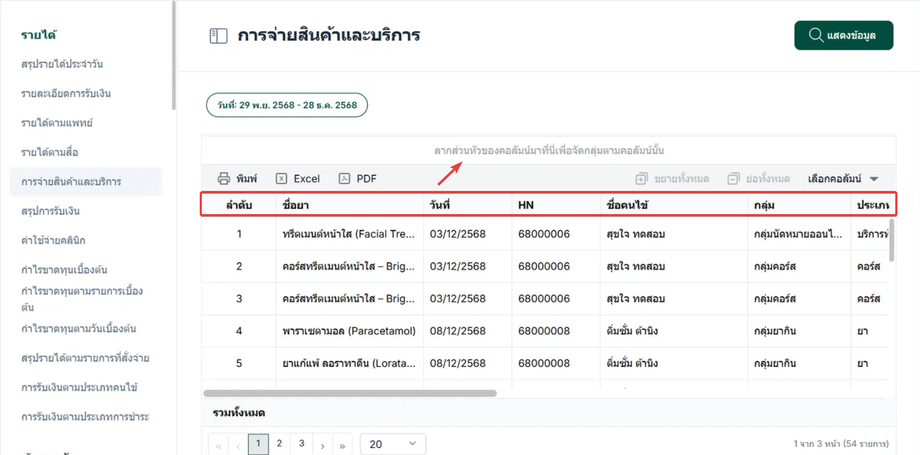
Task: Click the horizontal scrollbar of the table
Action: coord(350,393)
